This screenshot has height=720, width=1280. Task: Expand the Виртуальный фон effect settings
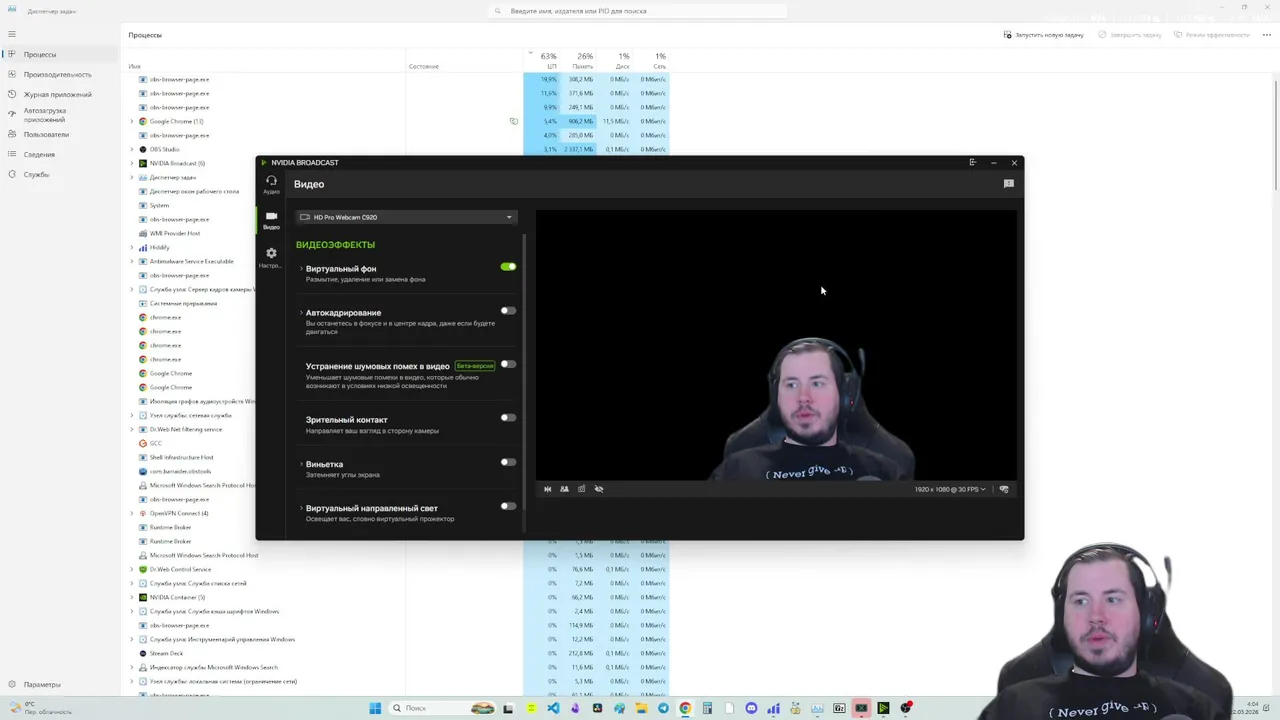tap(301, 269)
